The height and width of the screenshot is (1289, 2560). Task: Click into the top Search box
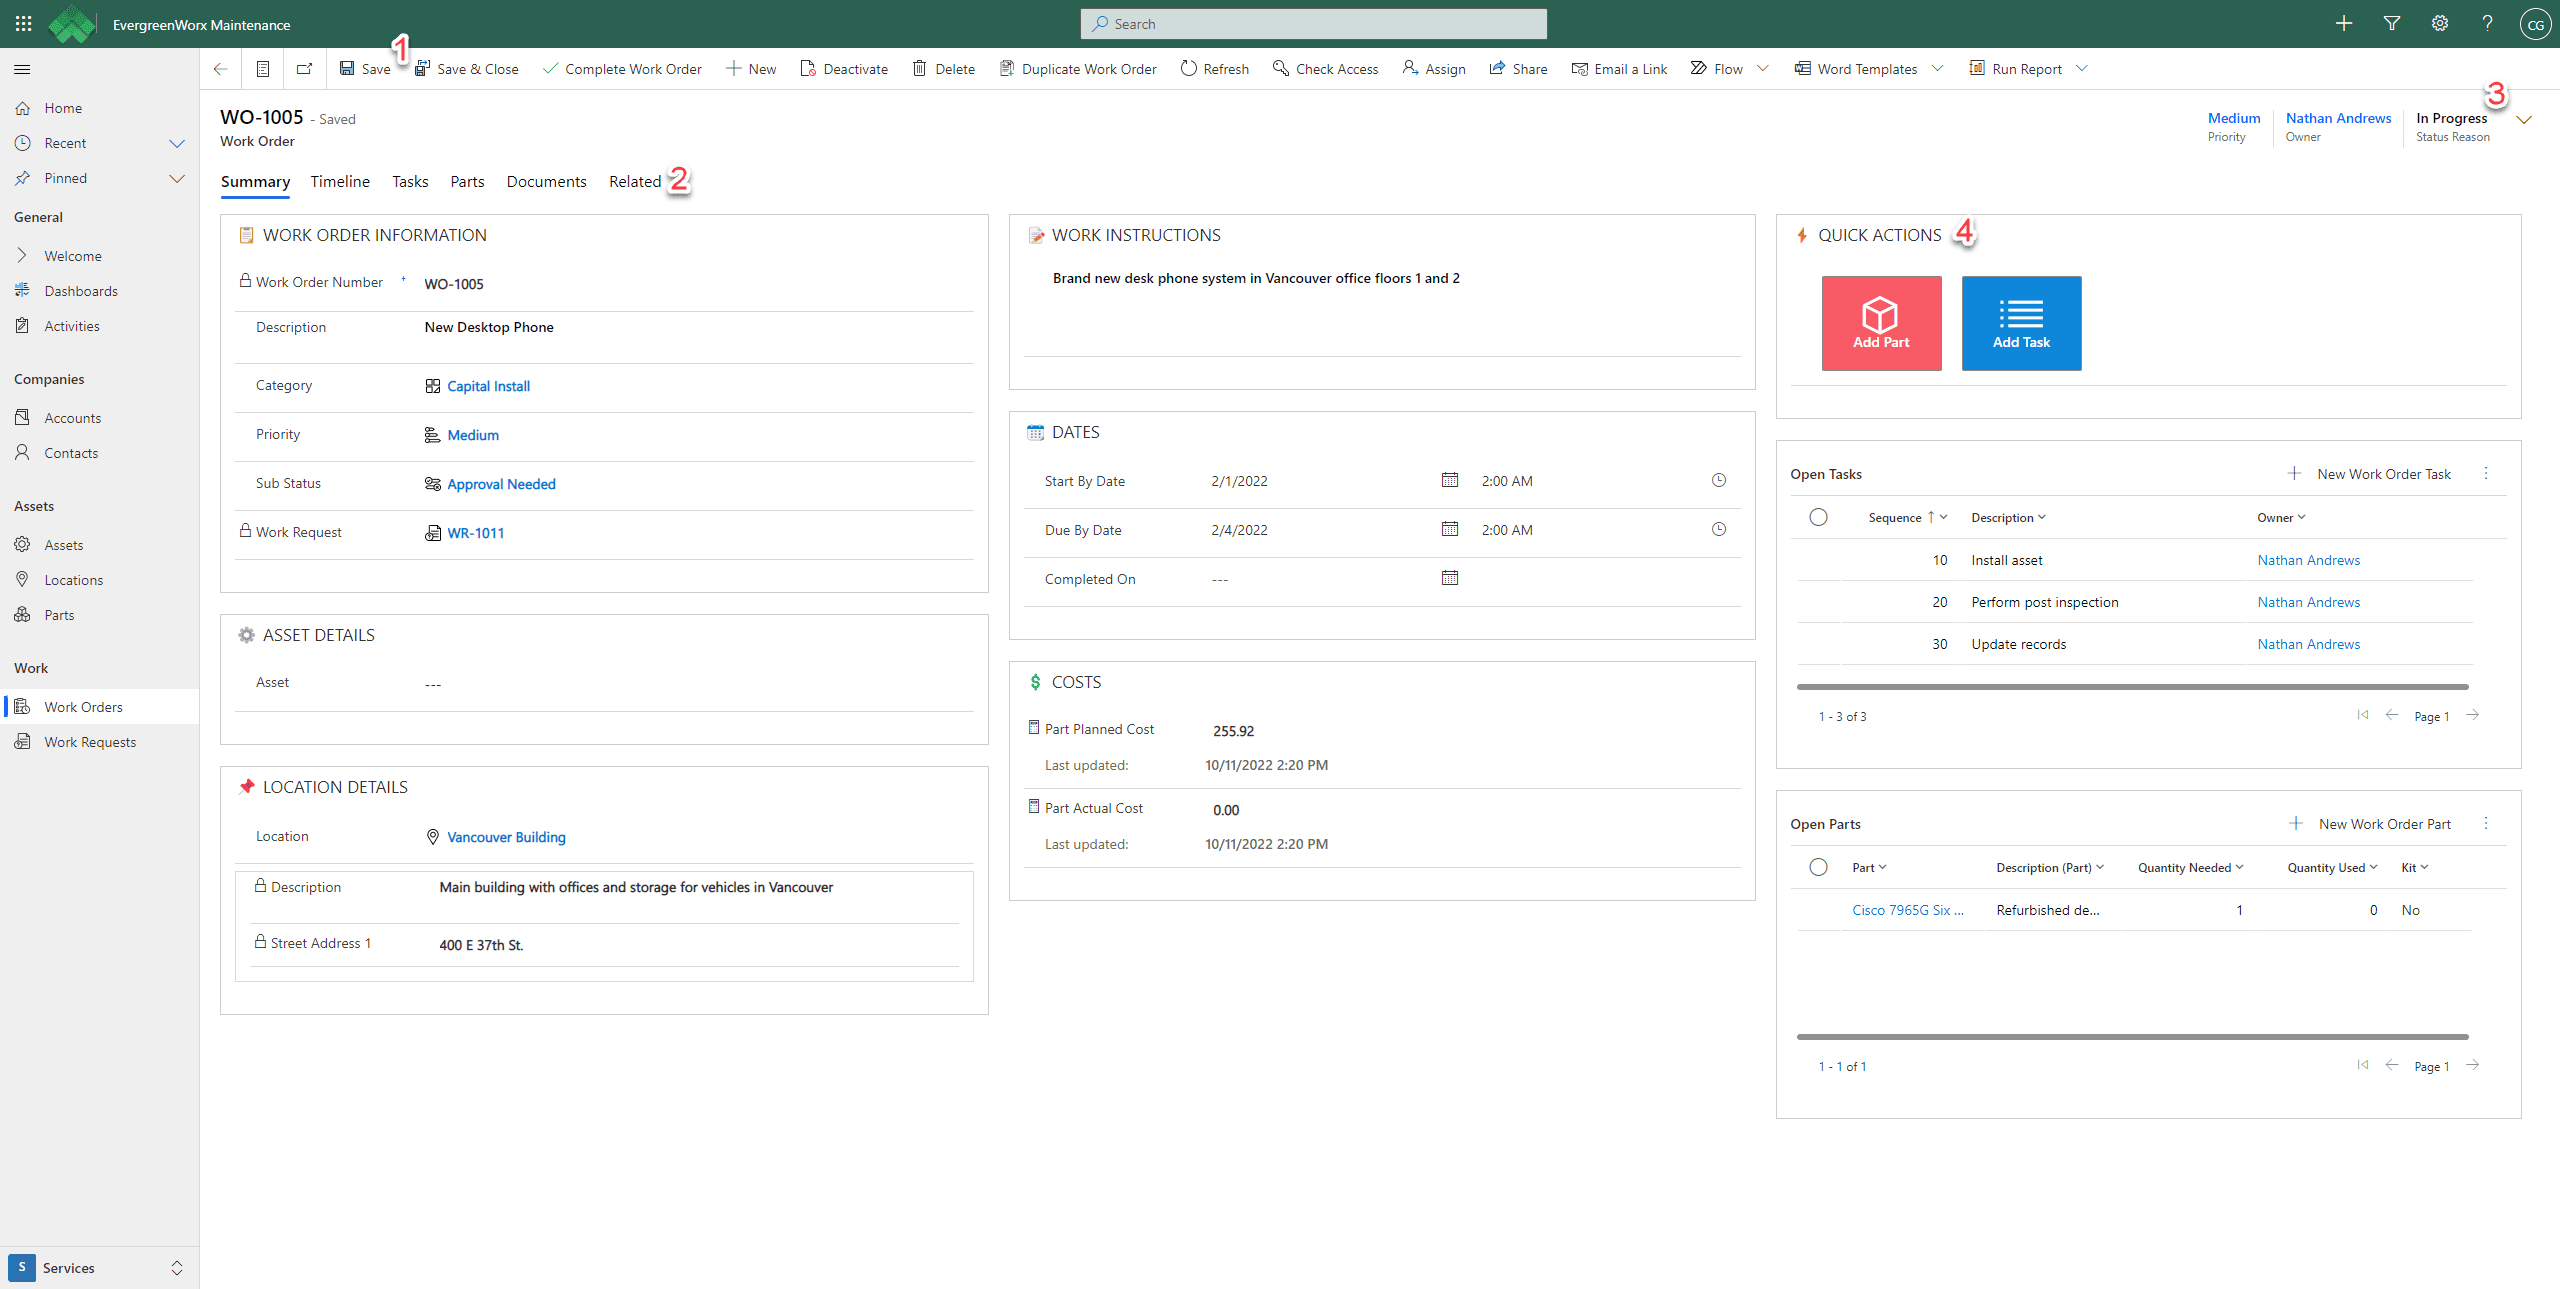[1312, 23]
